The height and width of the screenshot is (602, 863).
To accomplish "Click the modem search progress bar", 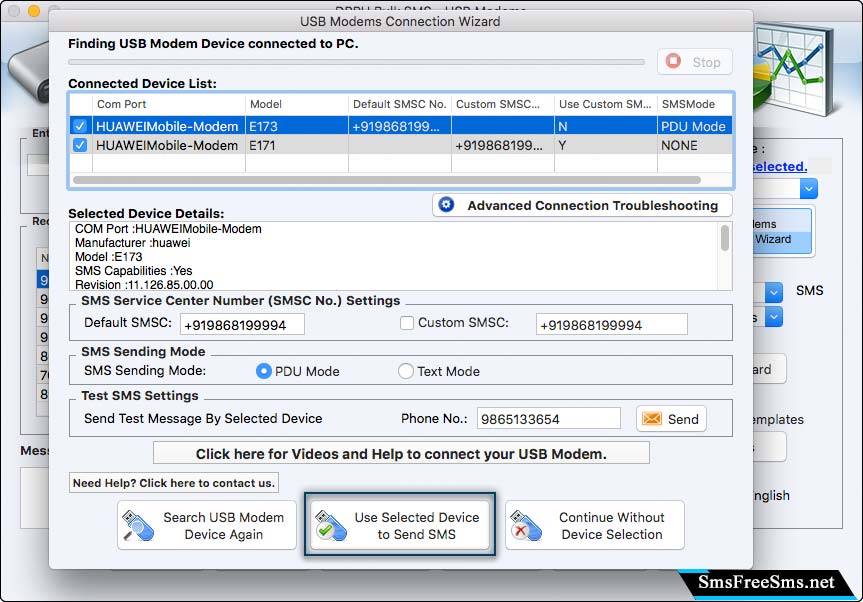I will pyautogui.click(x=356, y=62).
